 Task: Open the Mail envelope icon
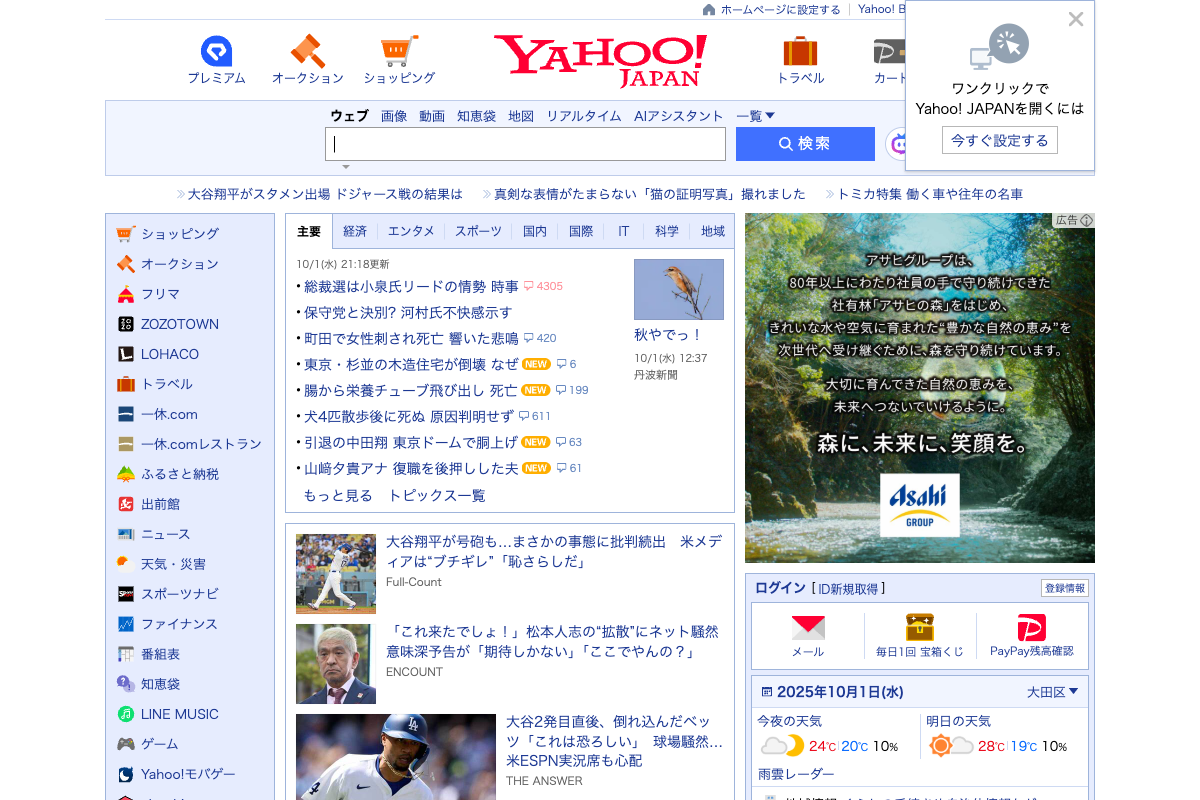(x=808, y=628)
